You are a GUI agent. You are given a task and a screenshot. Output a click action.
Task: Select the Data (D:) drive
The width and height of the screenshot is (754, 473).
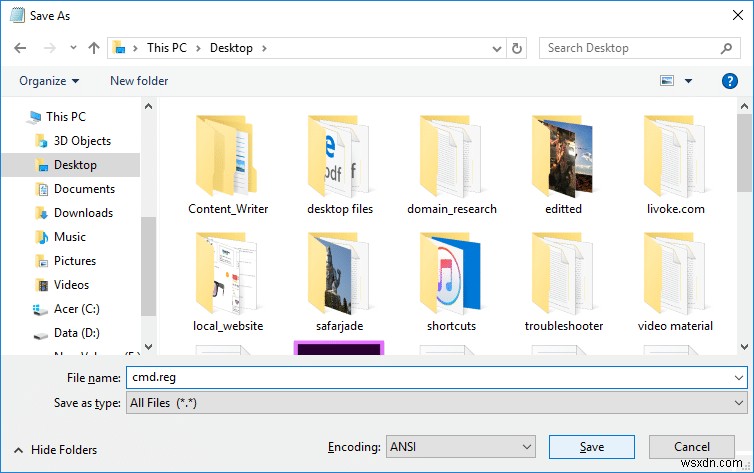coord(76,333)
